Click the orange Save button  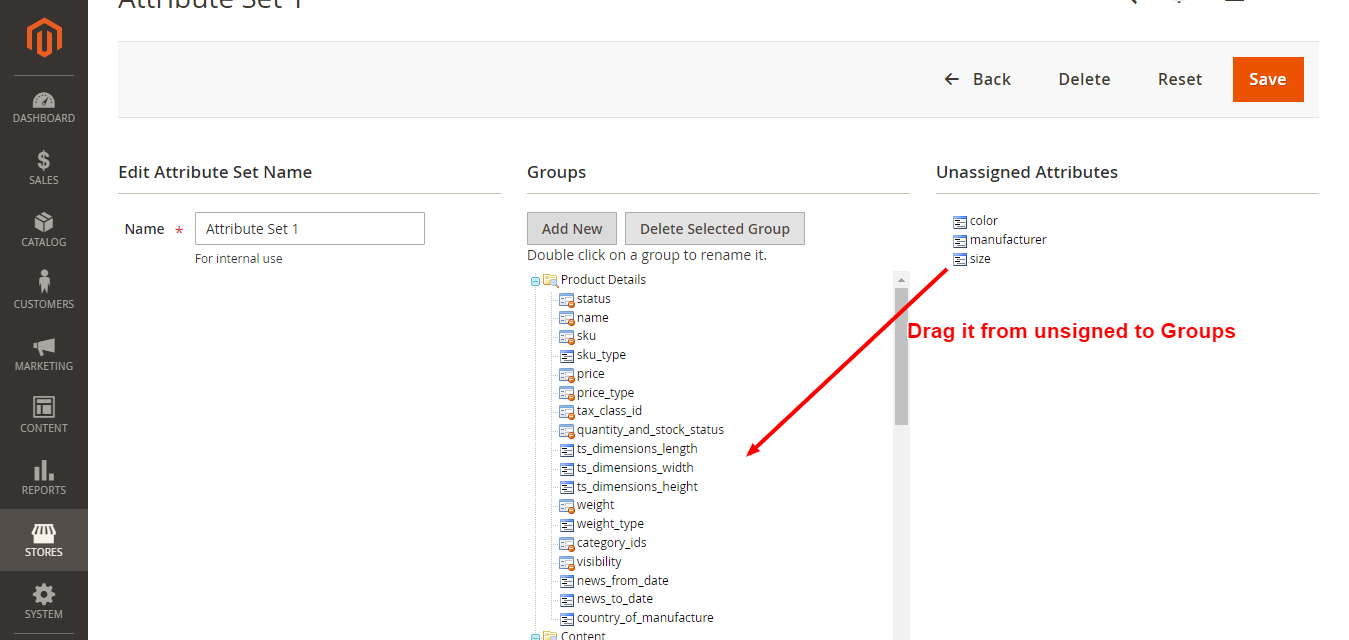click(1267, 79)
